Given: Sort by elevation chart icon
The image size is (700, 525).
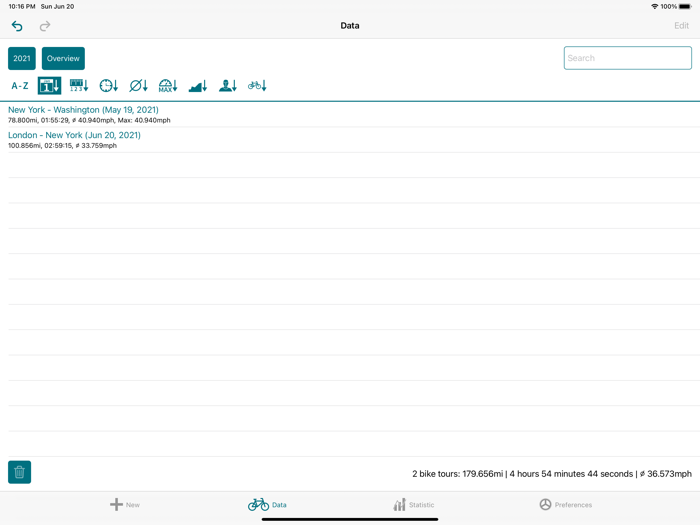Looking at the screenshot, I should (198, 86).
